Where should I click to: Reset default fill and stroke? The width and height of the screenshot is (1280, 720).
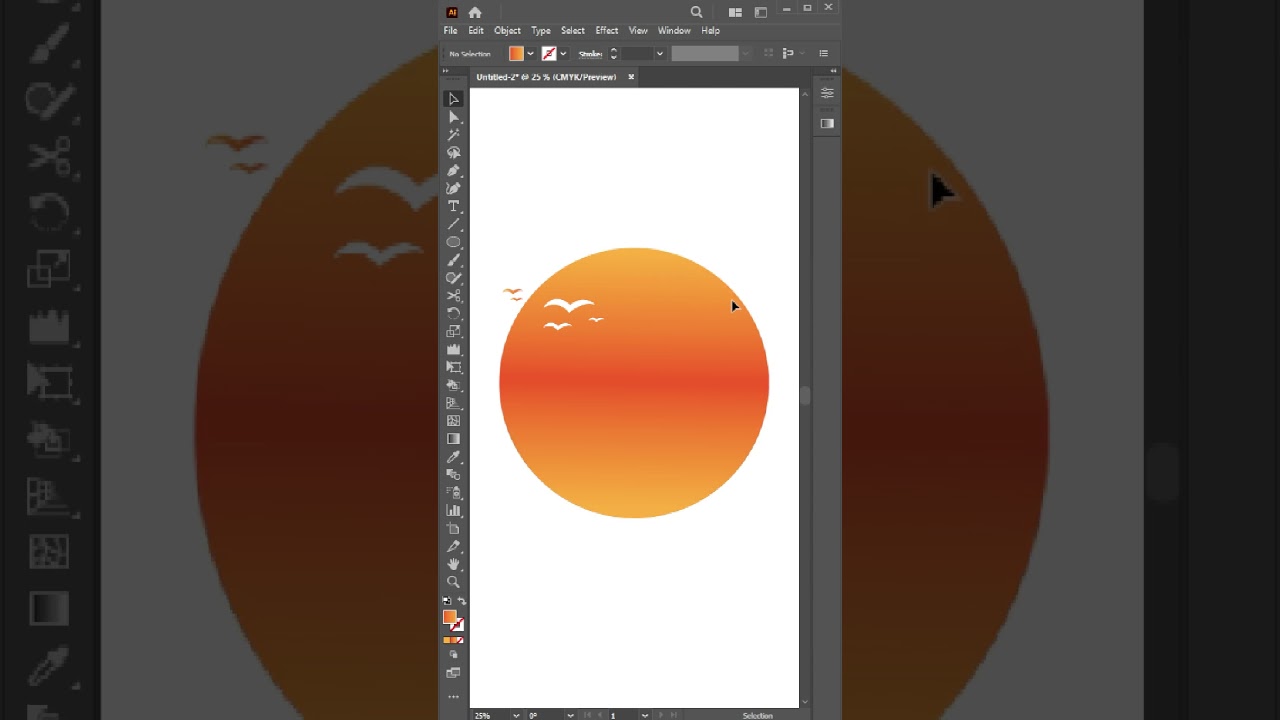point(446,601)
